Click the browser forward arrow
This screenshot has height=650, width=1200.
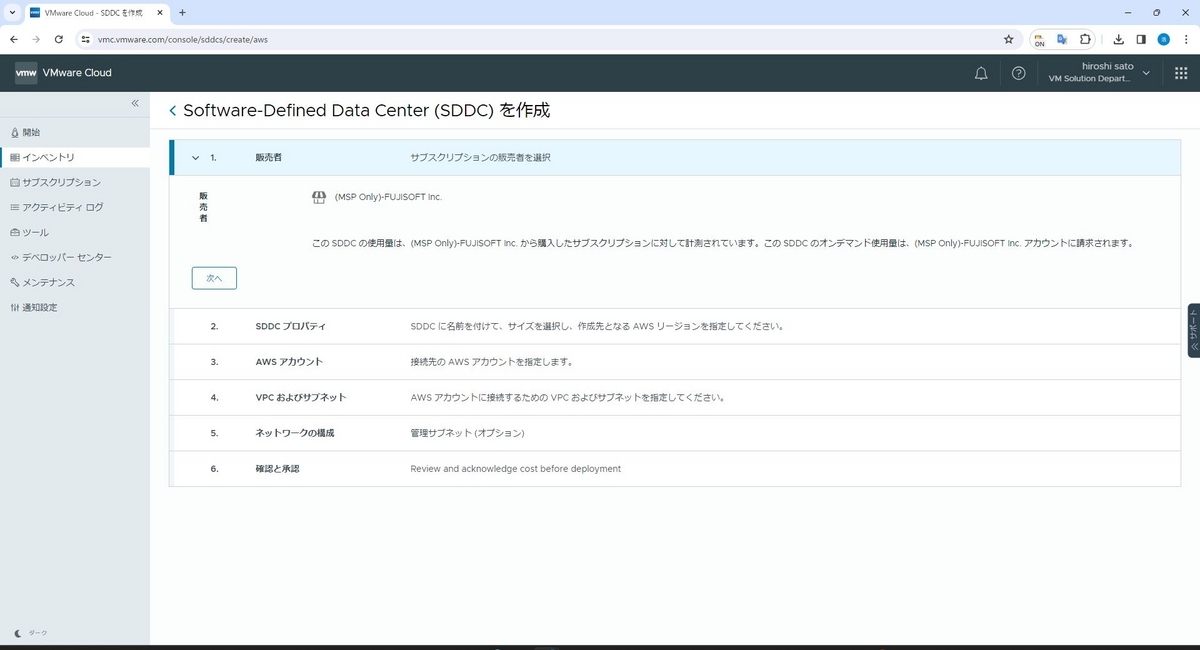coord(36,39)
